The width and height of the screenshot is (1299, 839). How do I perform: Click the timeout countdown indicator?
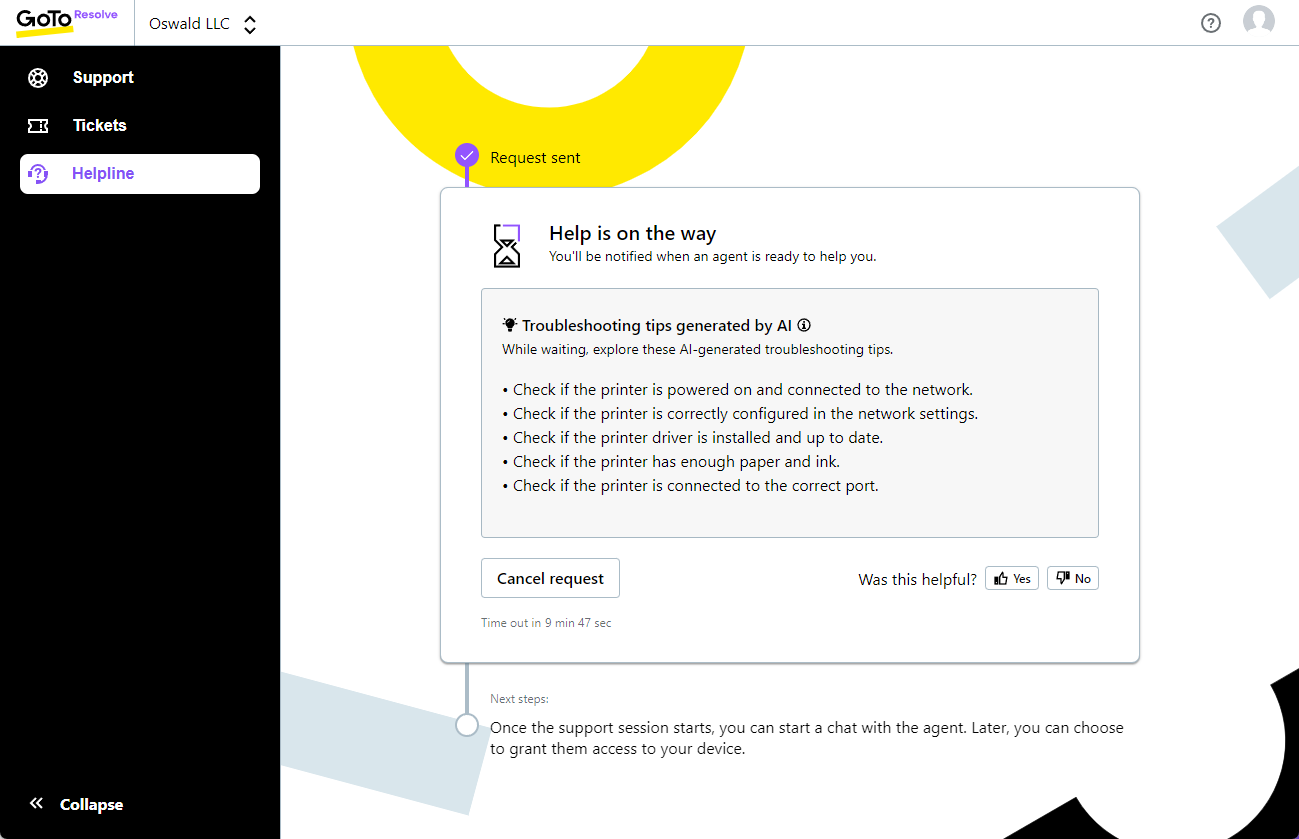point(546,622)
